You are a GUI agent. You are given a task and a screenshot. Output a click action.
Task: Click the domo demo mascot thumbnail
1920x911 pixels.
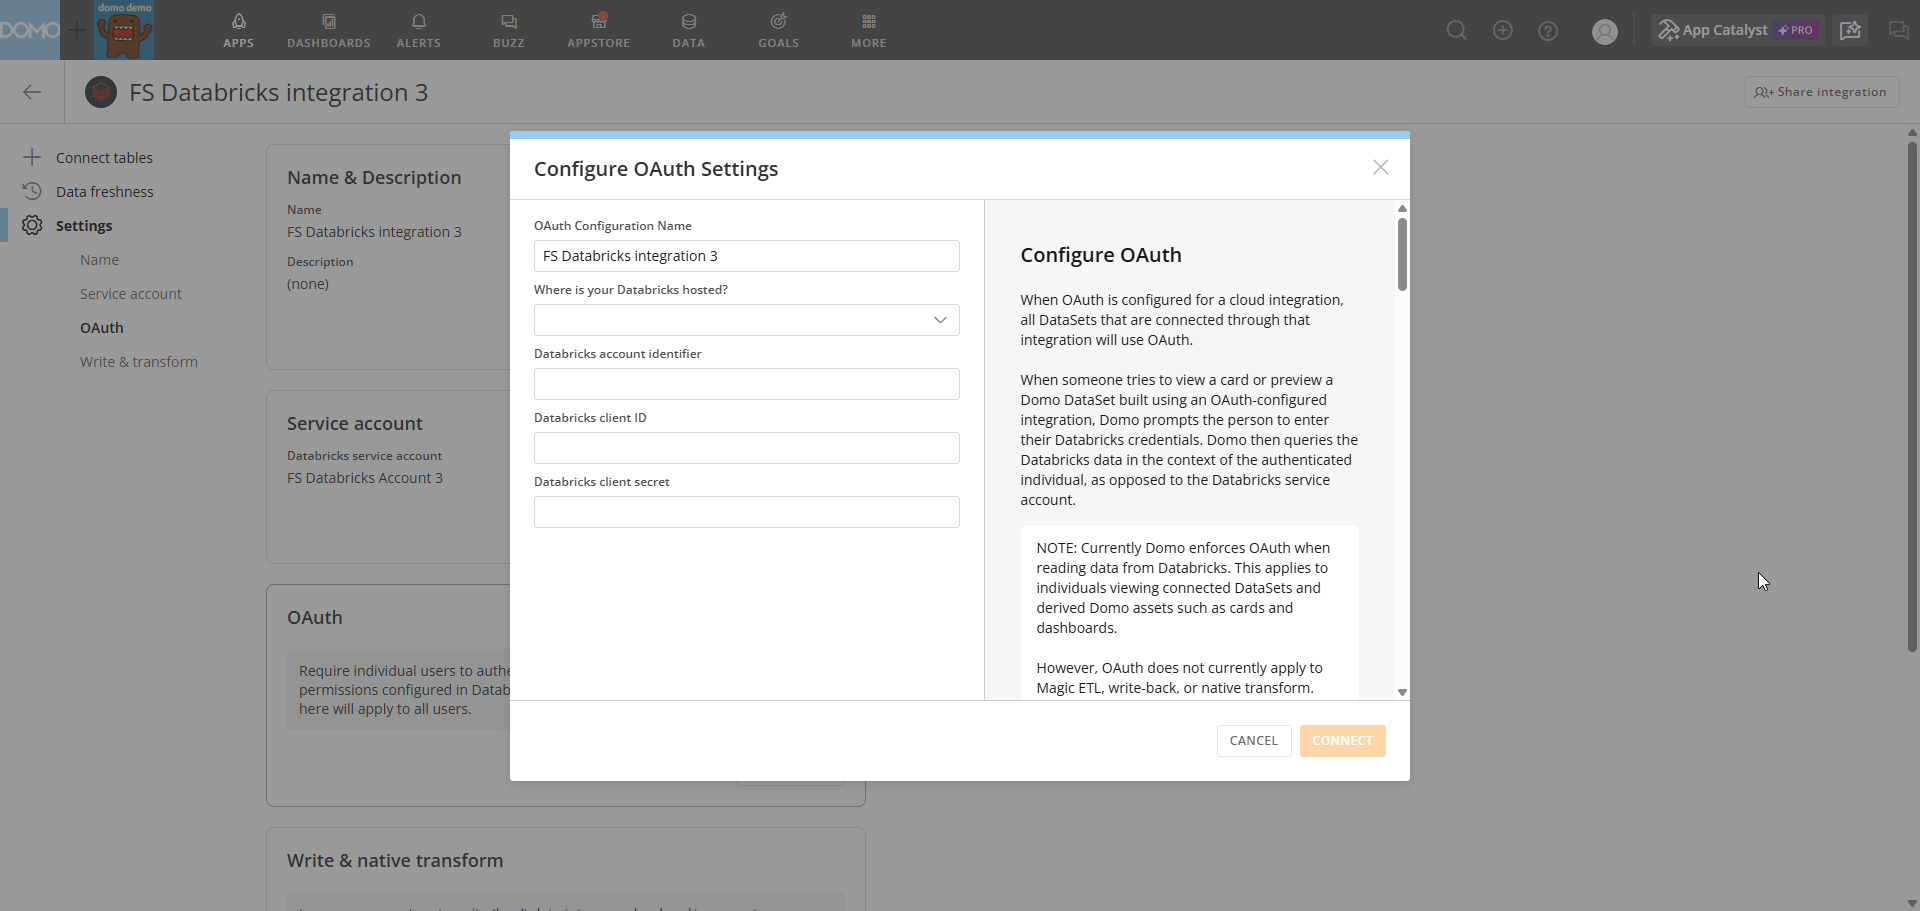(x=124, y=30)
